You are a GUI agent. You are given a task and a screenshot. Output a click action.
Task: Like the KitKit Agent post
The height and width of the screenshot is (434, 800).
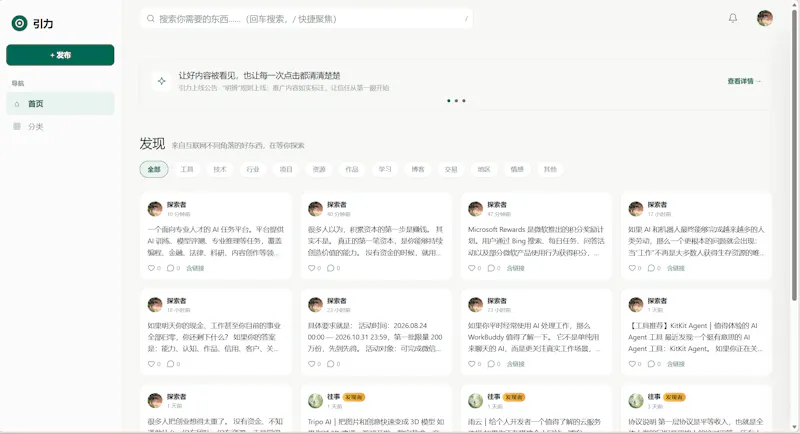pos(635,364)
